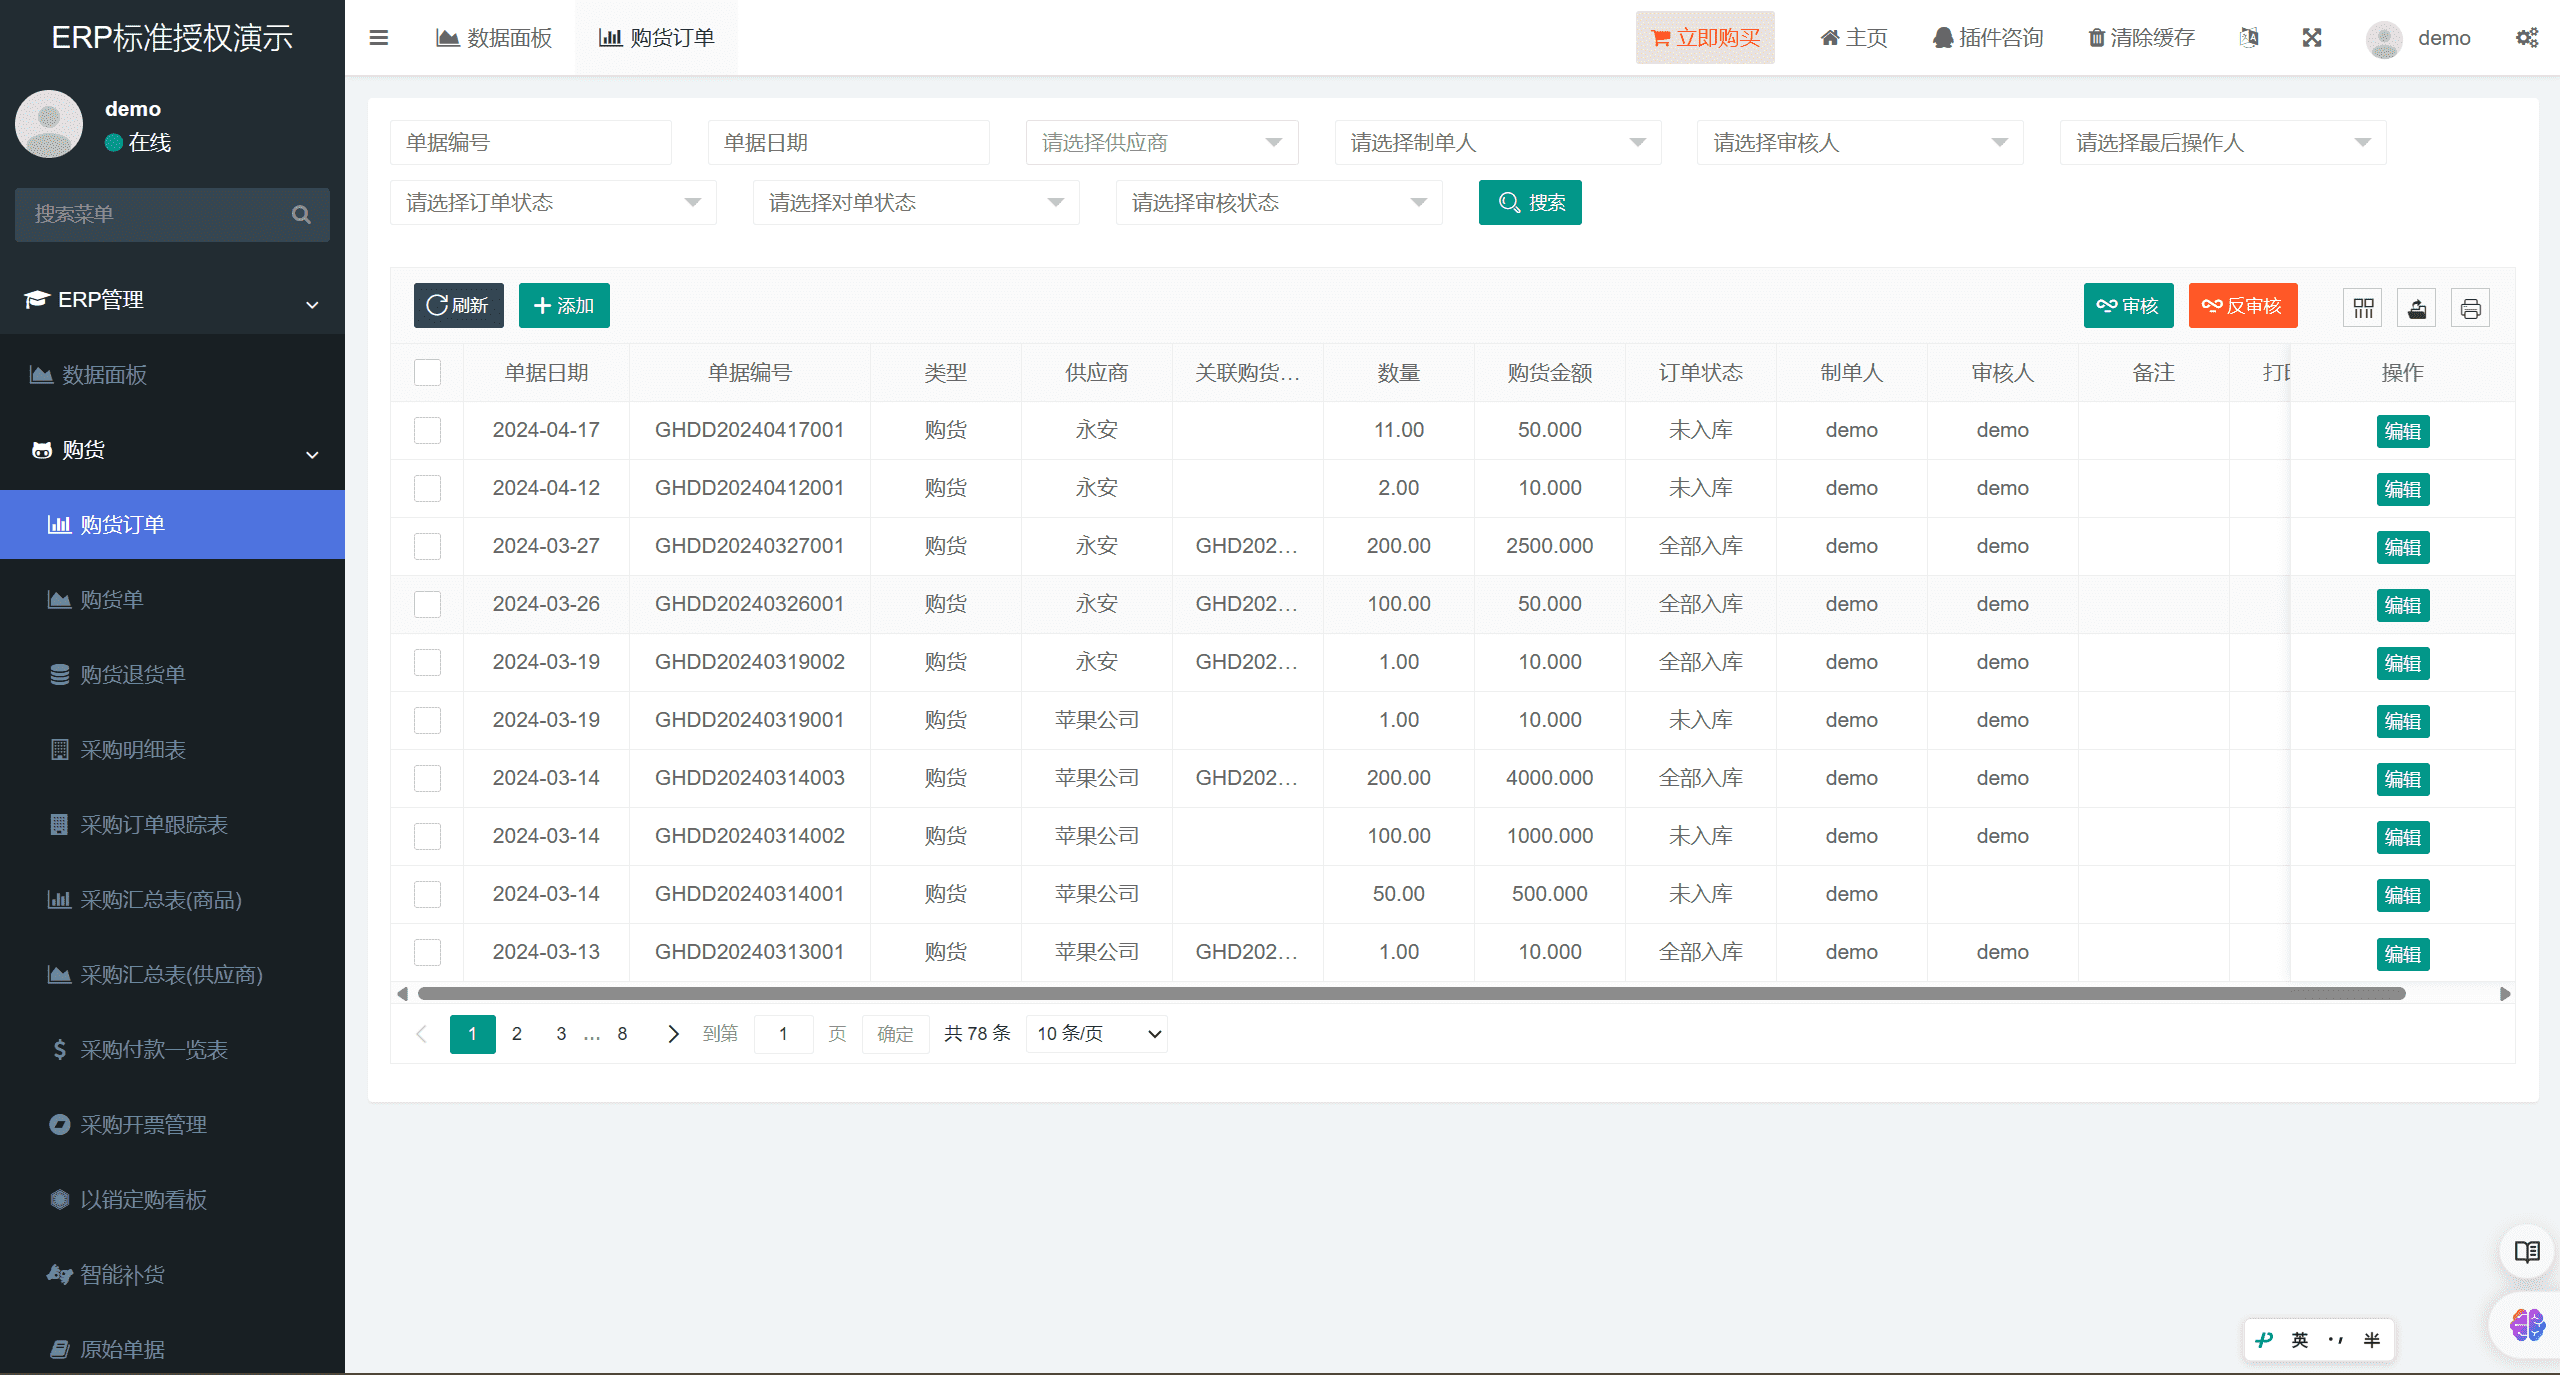The height and width of the screenshot is (1375, 2560).
Task: Click the 英 input method indicator
Action: click(x=2300, y=1340)
